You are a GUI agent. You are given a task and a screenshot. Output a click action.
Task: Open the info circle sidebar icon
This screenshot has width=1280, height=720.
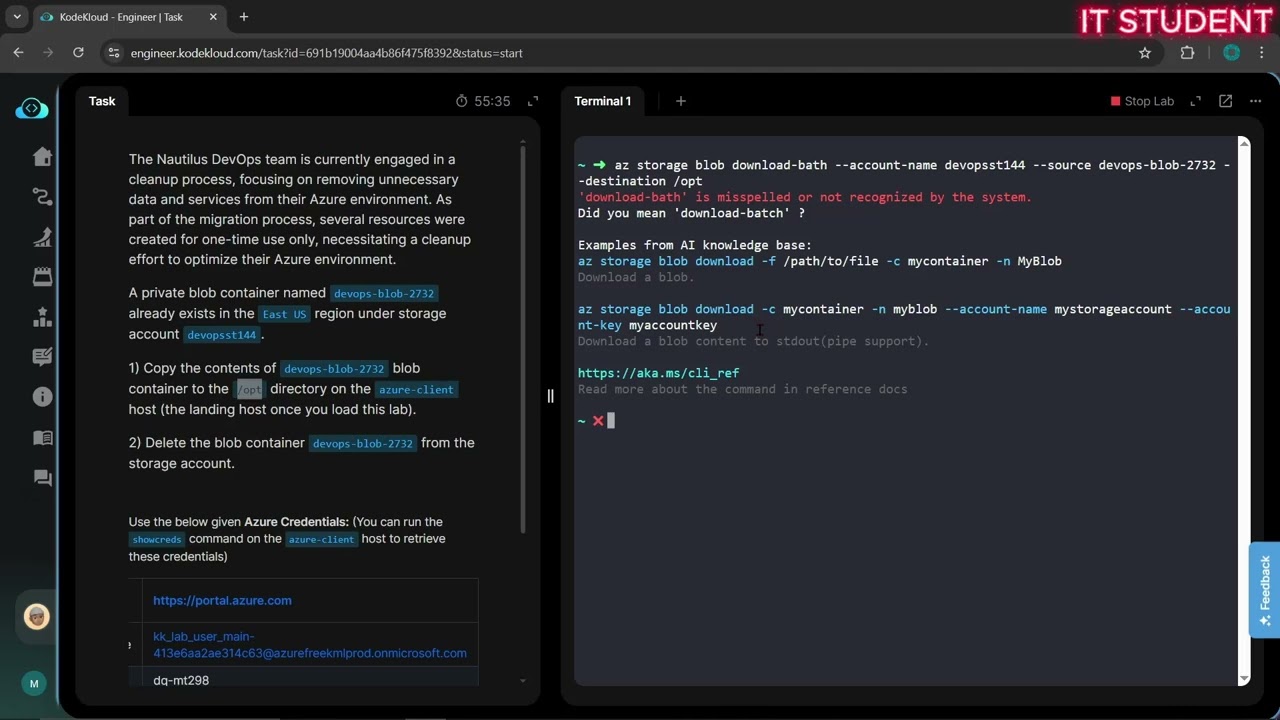pyautogui.click(x=42, y=397)
